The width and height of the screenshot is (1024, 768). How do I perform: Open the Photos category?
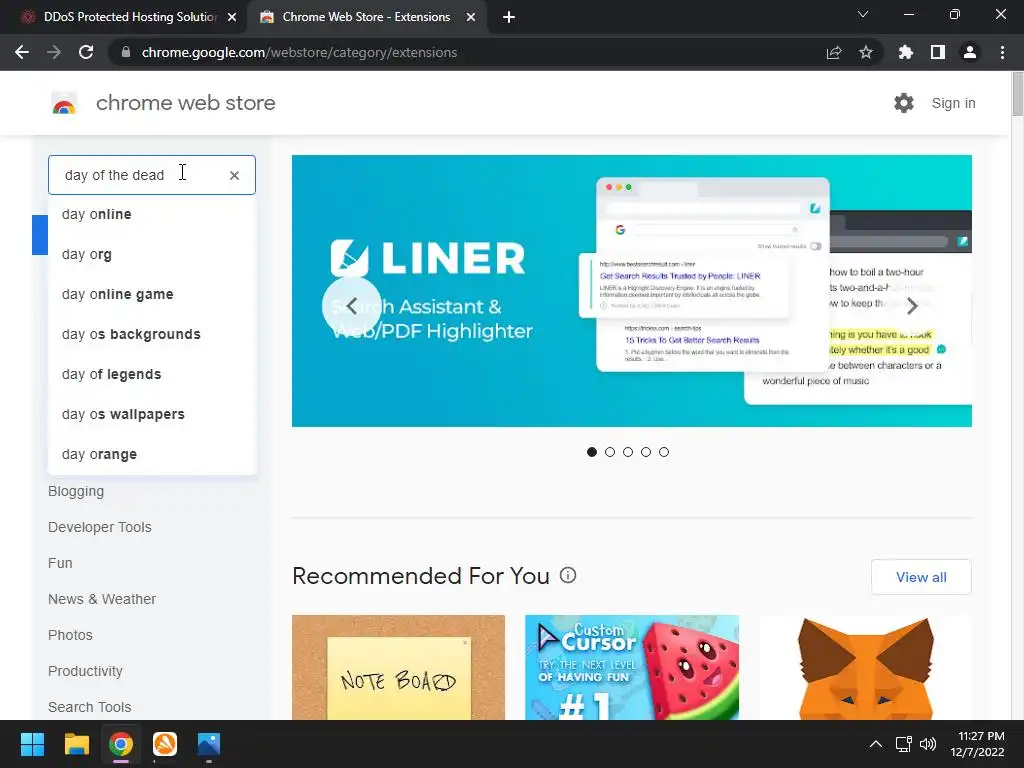70,635
